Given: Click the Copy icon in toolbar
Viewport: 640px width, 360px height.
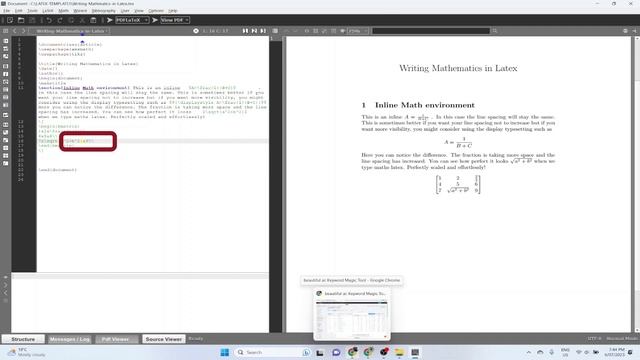Looking at the screenshot, I should [71, 20].
